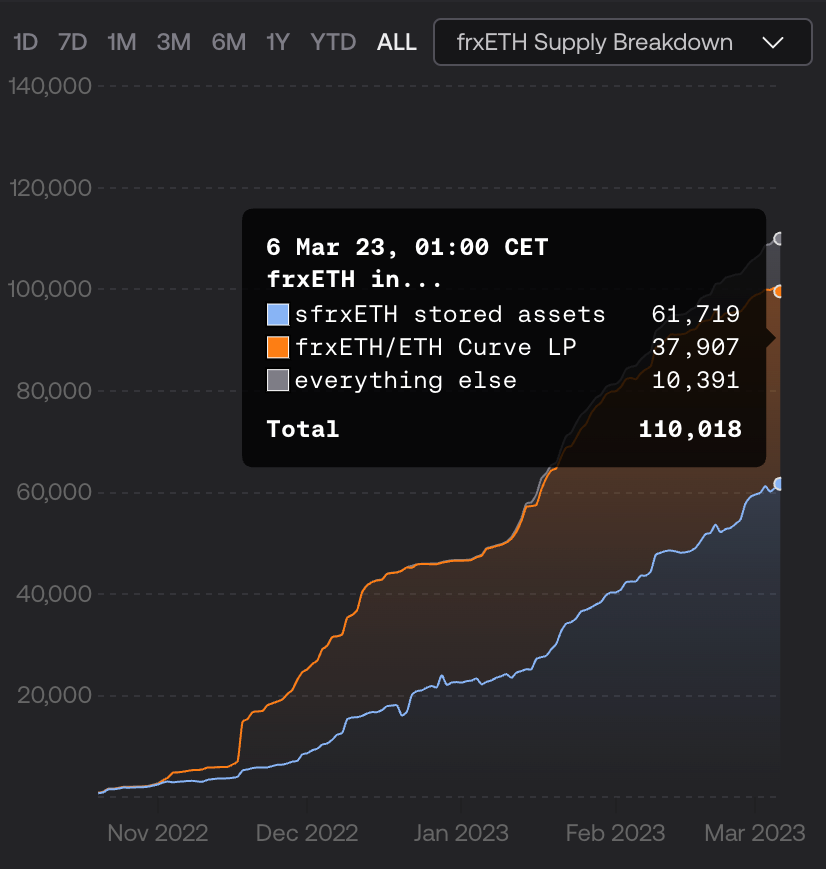Choose the 1Y time range
This screenshot has height=869, width=826.
click(278, 42)
